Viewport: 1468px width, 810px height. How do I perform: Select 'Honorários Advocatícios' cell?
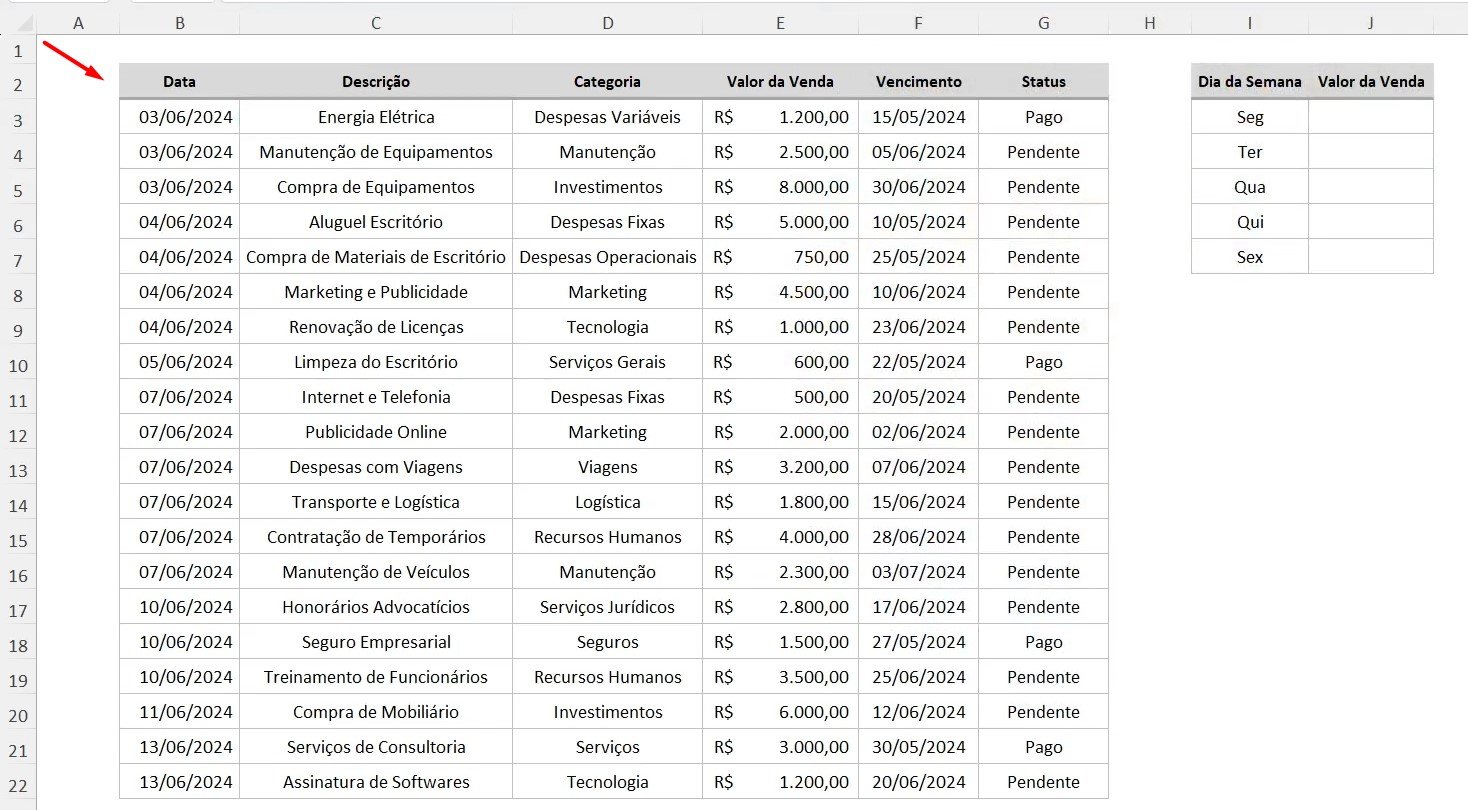coord(376,607)
